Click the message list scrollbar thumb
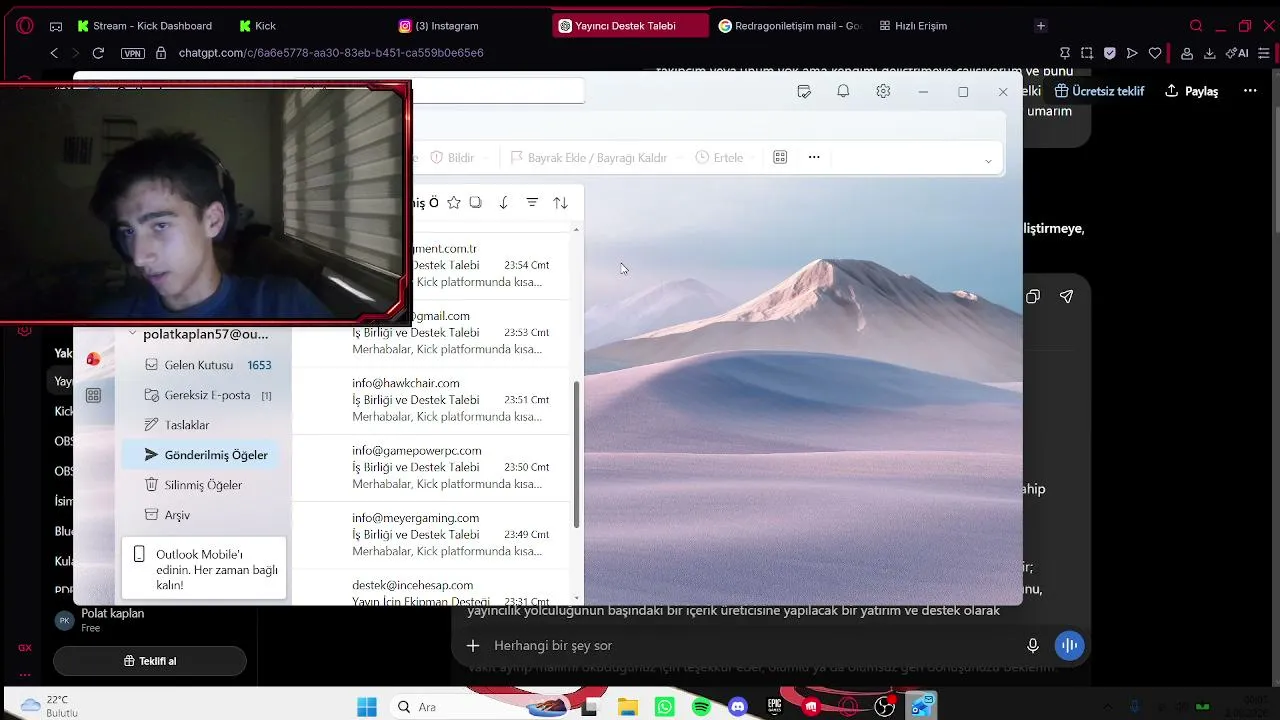The height and width of the screenshot is (720, 1280). click(x=576, y=455)
